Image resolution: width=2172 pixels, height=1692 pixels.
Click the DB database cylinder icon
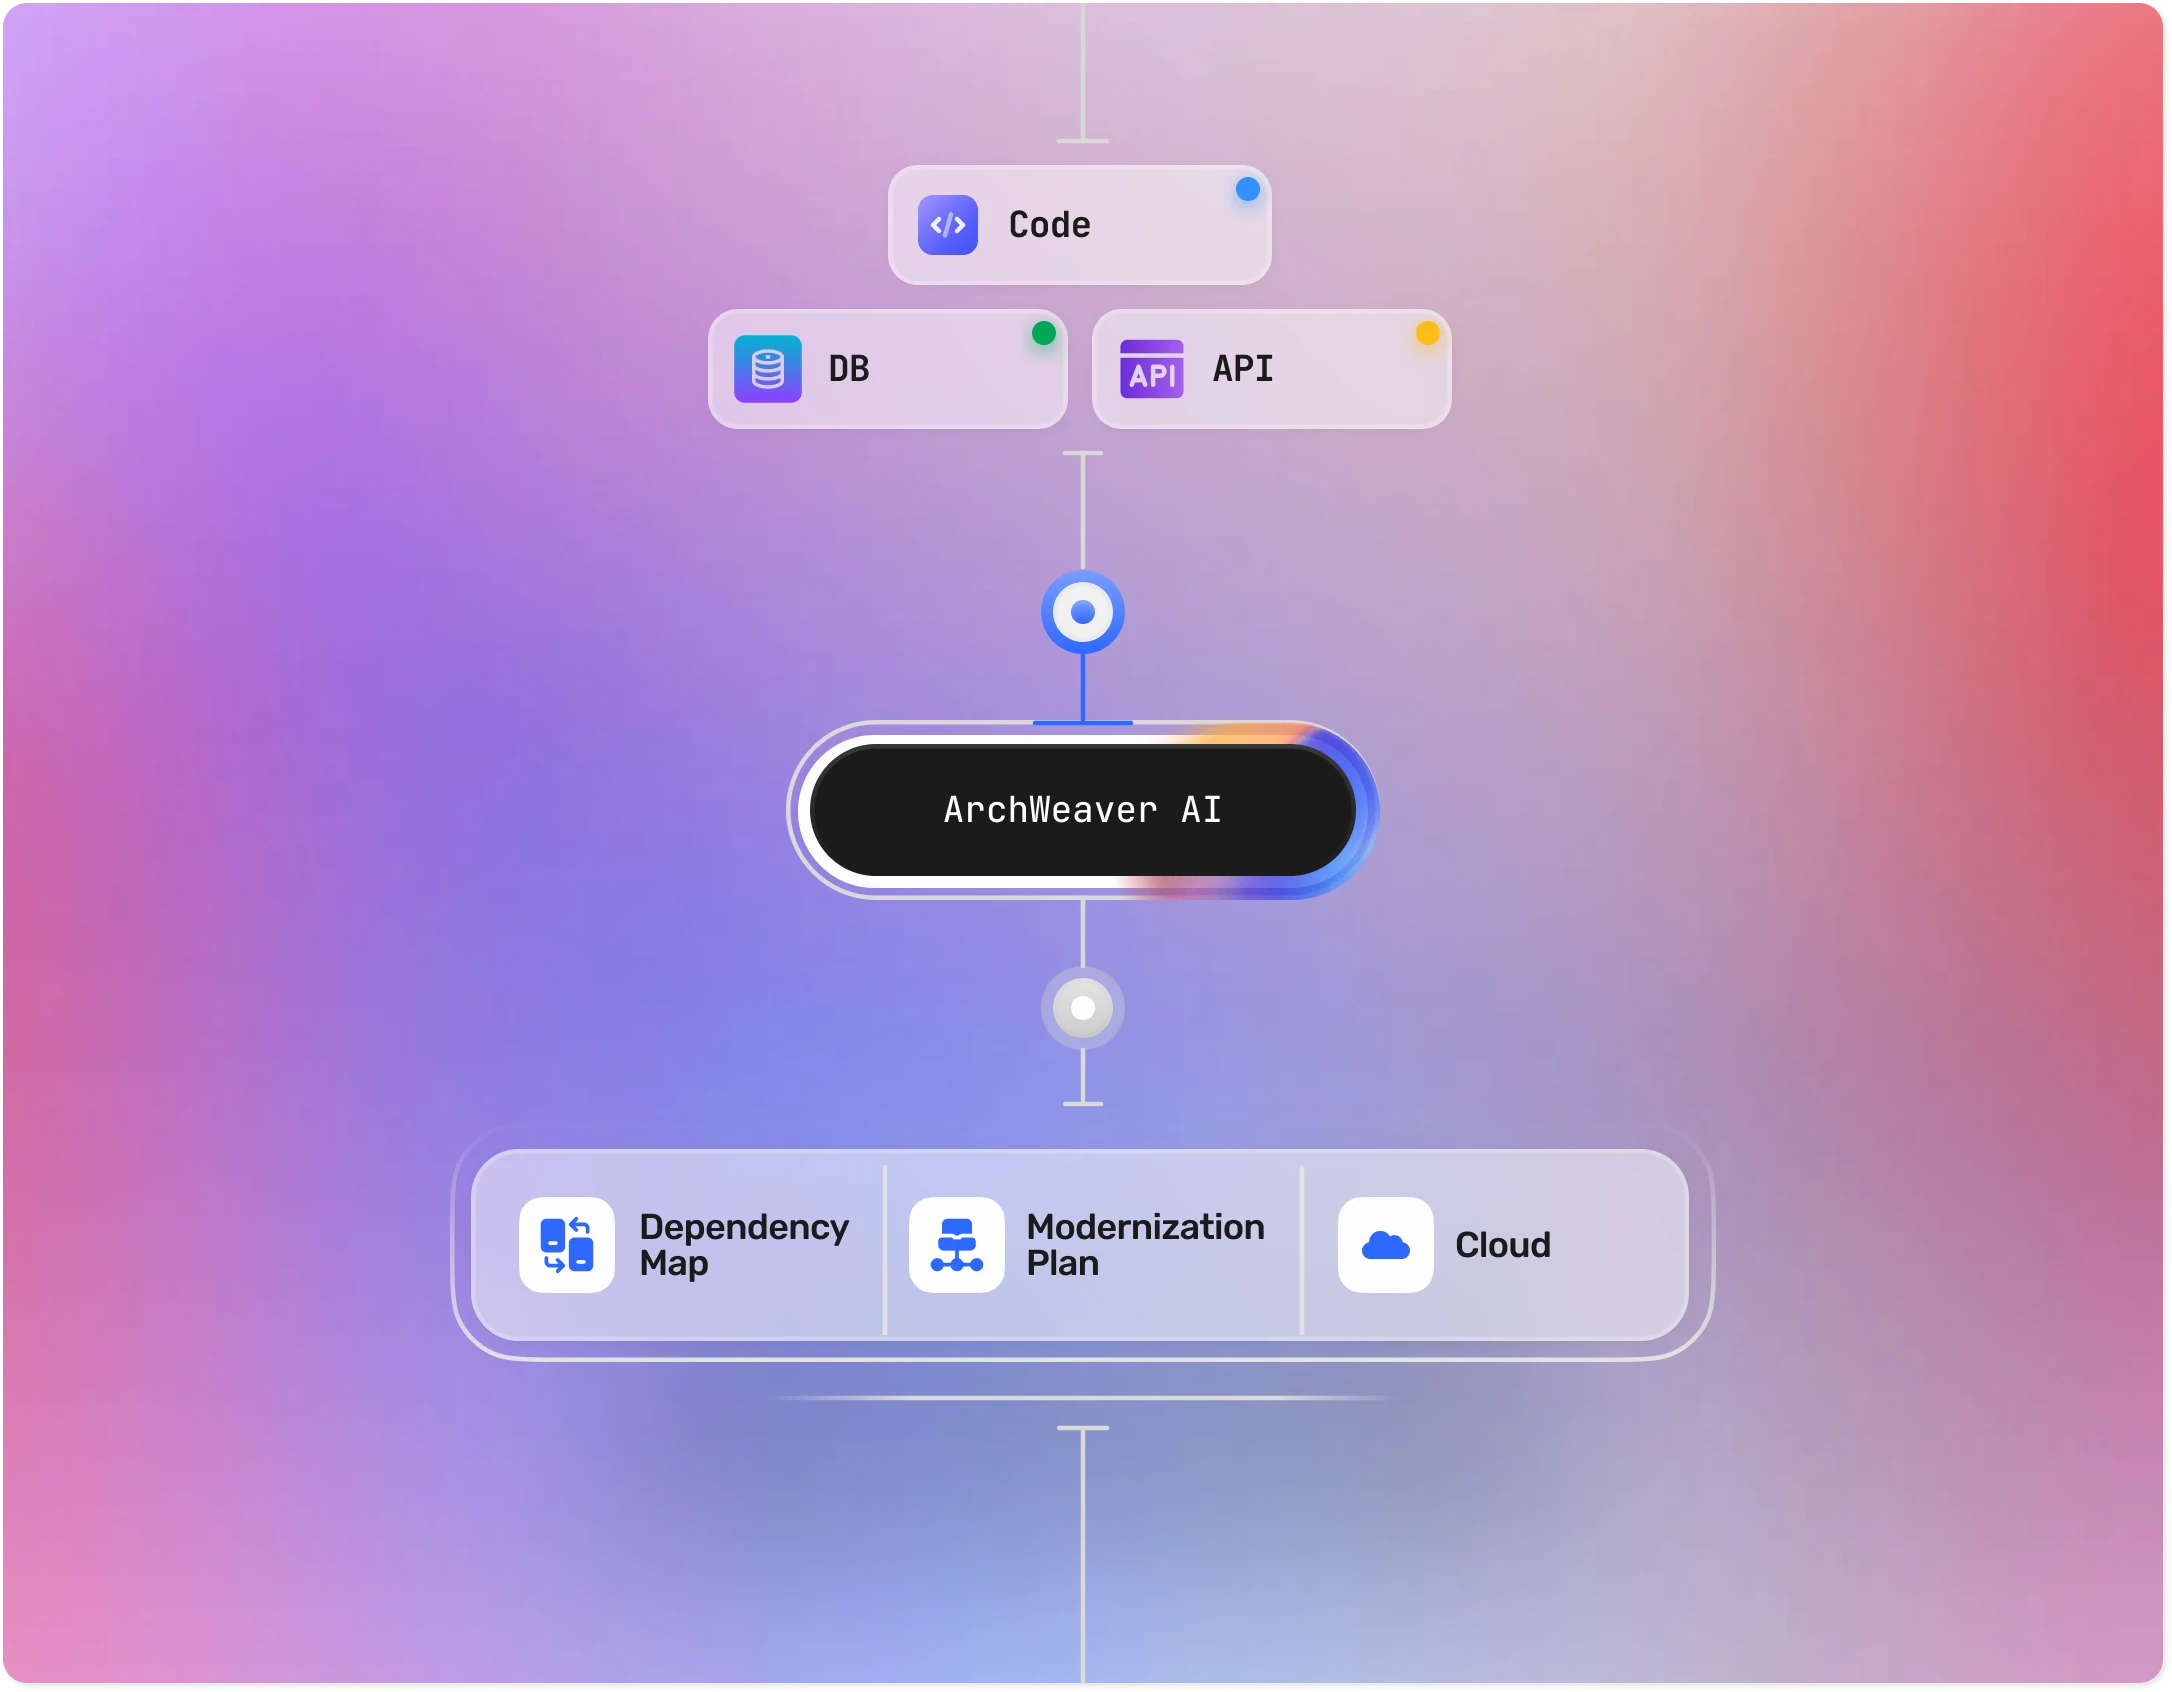(767, 369)
